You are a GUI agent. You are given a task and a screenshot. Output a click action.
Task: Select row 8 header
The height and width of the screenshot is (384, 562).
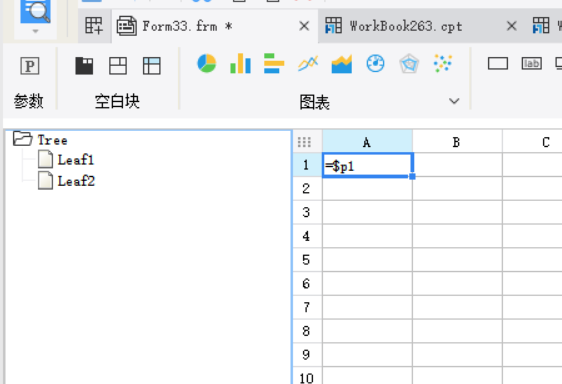coord(307,331)
